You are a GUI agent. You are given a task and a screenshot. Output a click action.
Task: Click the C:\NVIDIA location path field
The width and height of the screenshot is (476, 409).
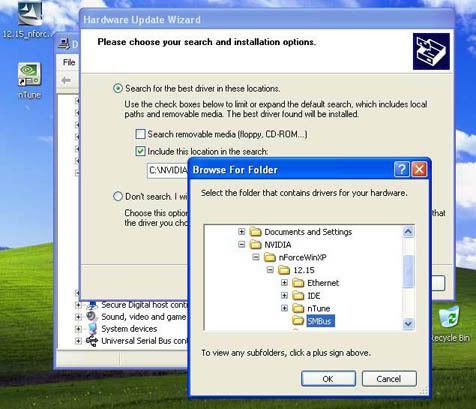(x=168, y=170)
